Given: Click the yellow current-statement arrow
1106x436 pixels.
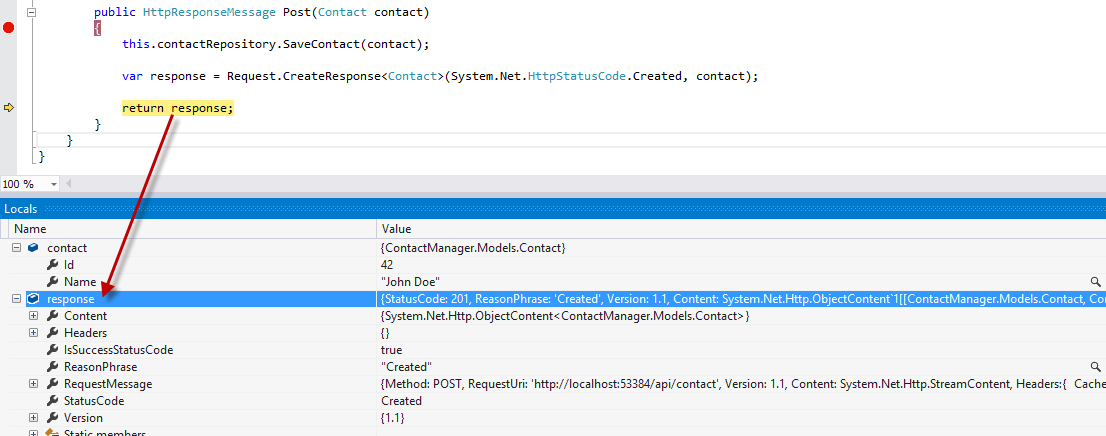Looking at the screenshot, I should (x=9, y=108).
